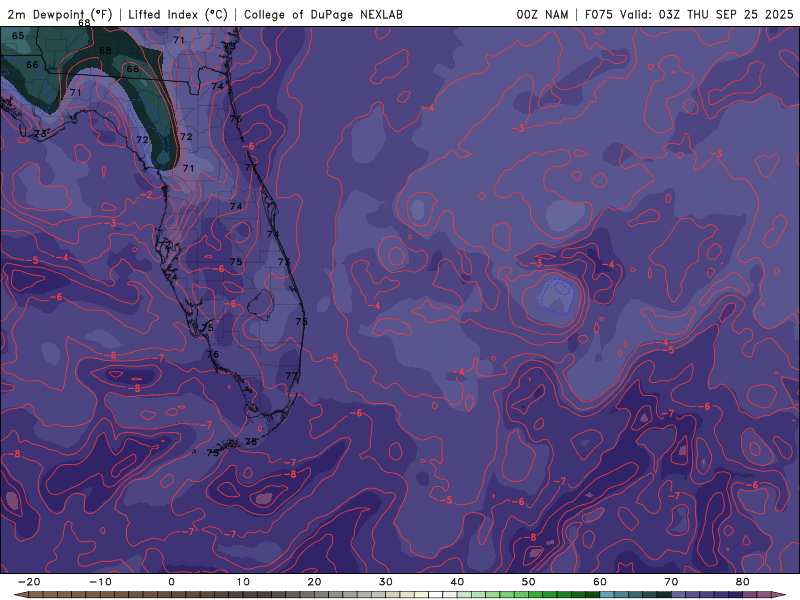The image size is (800, 600).
Task: Select the '0' tick label on the color scale
Action: [x=171, y=582]
